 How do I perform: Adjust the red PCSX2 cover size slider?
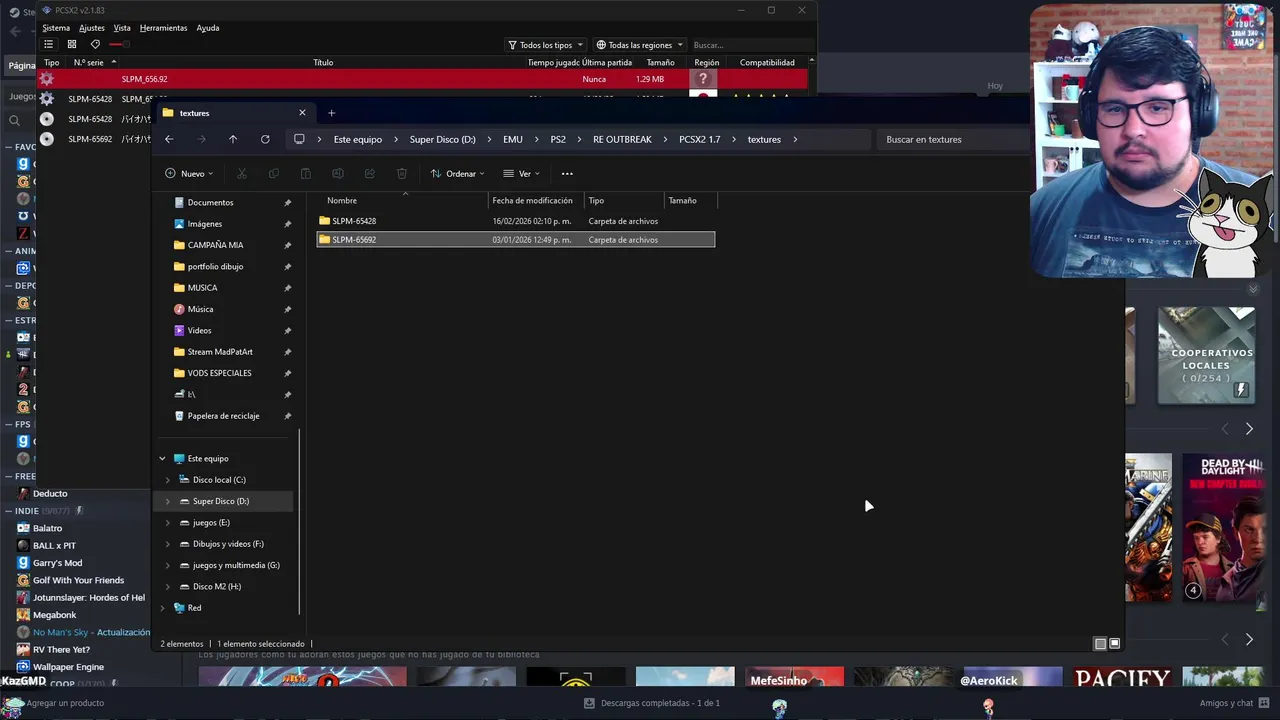118,44
